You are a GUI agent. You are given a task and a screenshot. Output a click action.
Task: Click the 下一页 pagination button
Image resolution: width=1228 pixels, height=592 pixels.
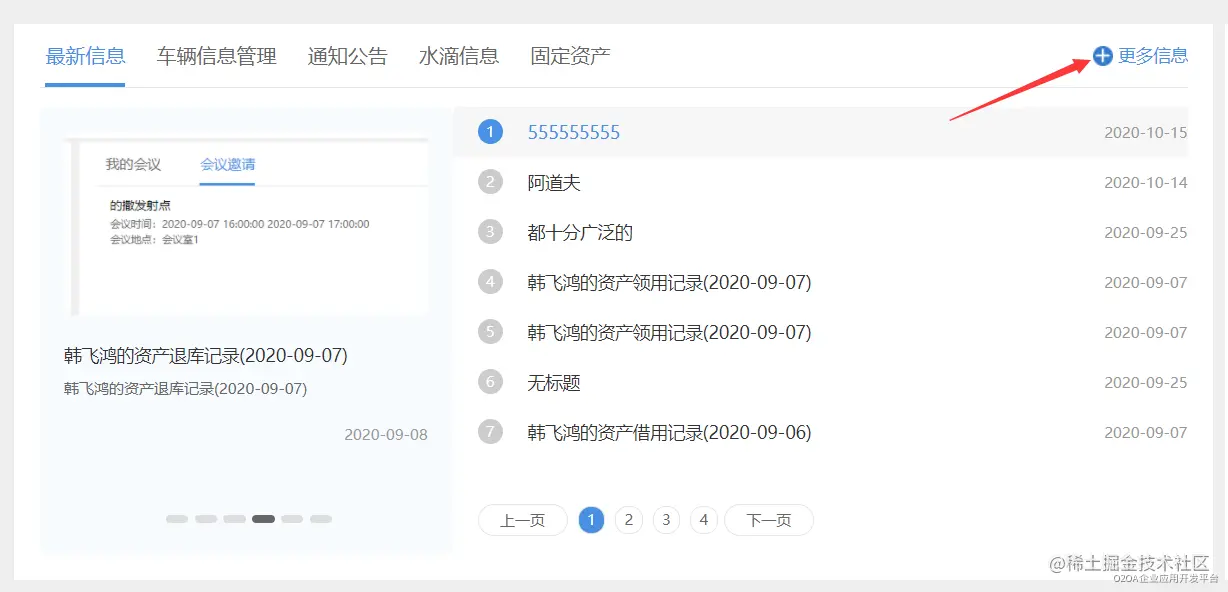pos(768,520)
